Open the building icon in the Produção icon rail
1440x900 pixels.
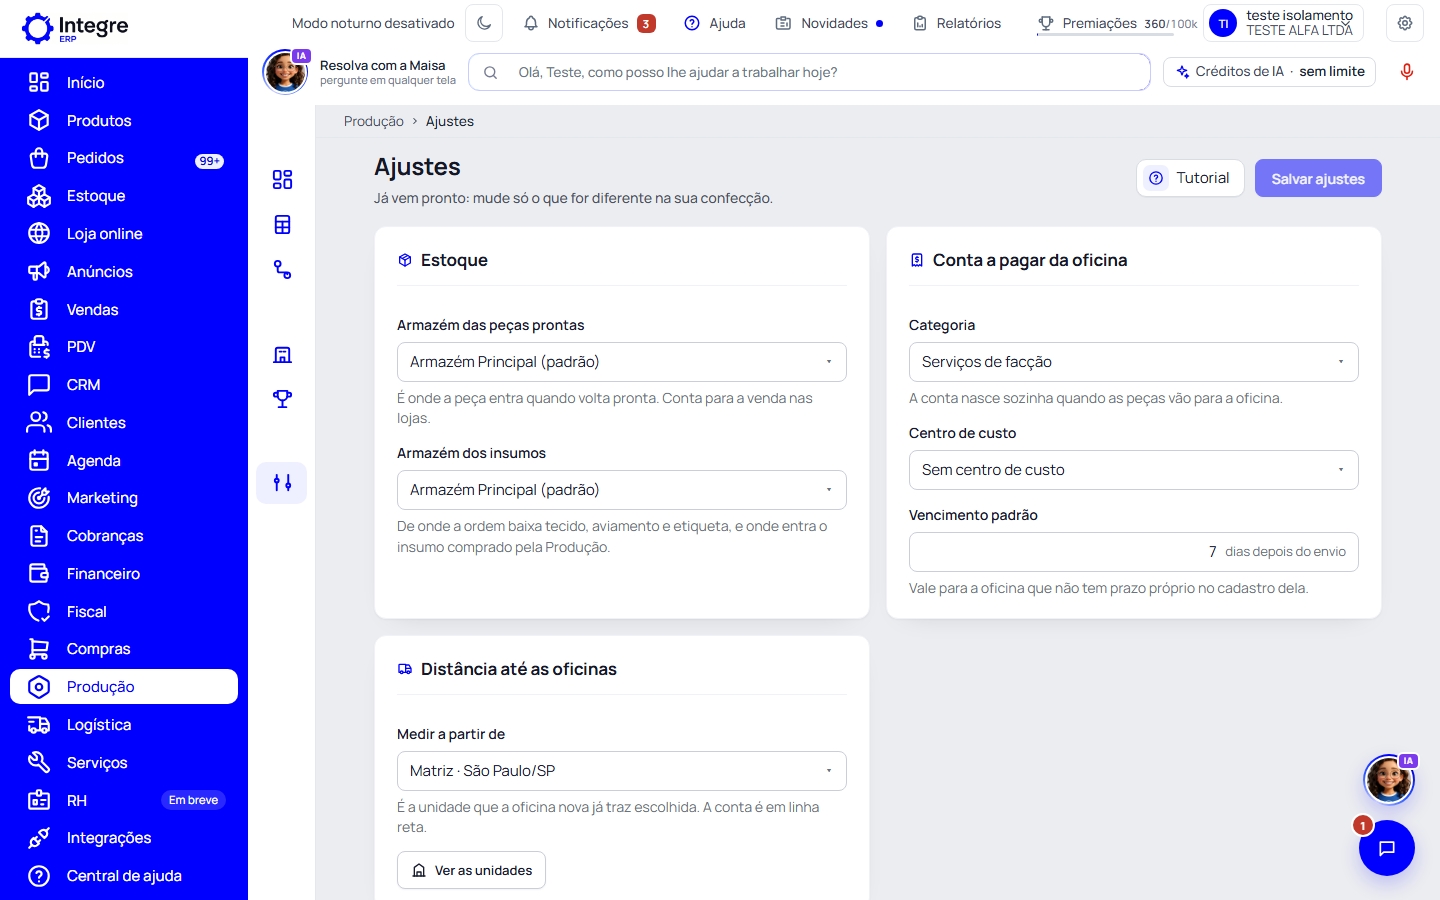(282, 355)
